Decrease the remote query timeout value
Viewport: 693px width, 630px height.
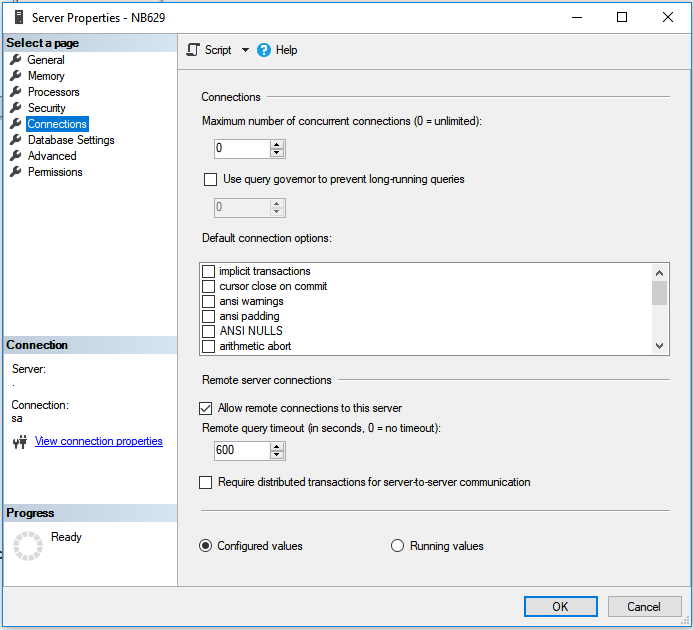click(x=277, y=455)
